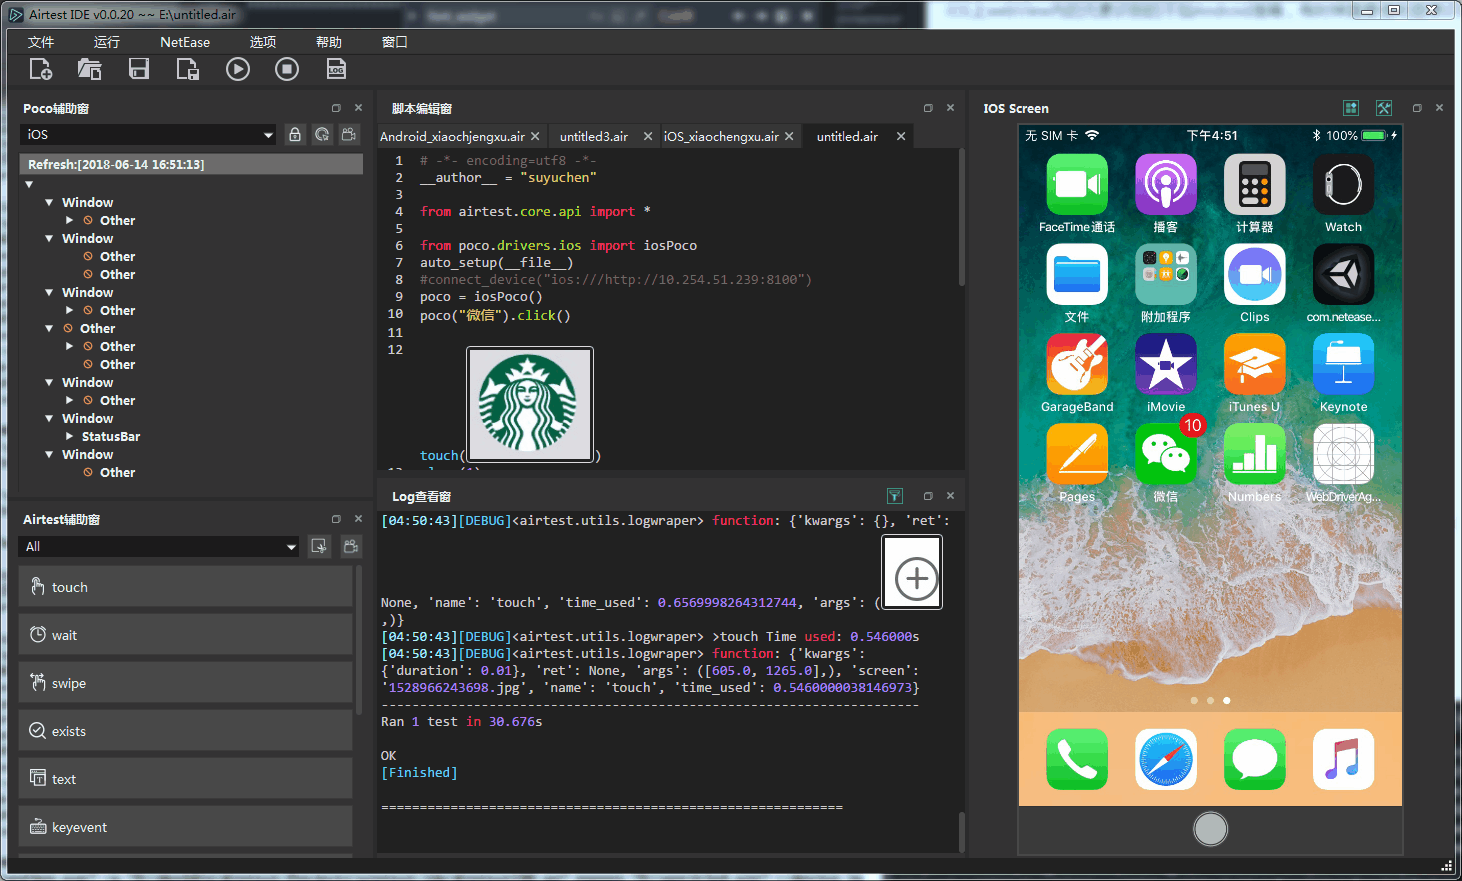The image size is (1462, 881).
Task: Tap the Keynote app icon
Action: pyautogui.click(x=1344, y=365)
